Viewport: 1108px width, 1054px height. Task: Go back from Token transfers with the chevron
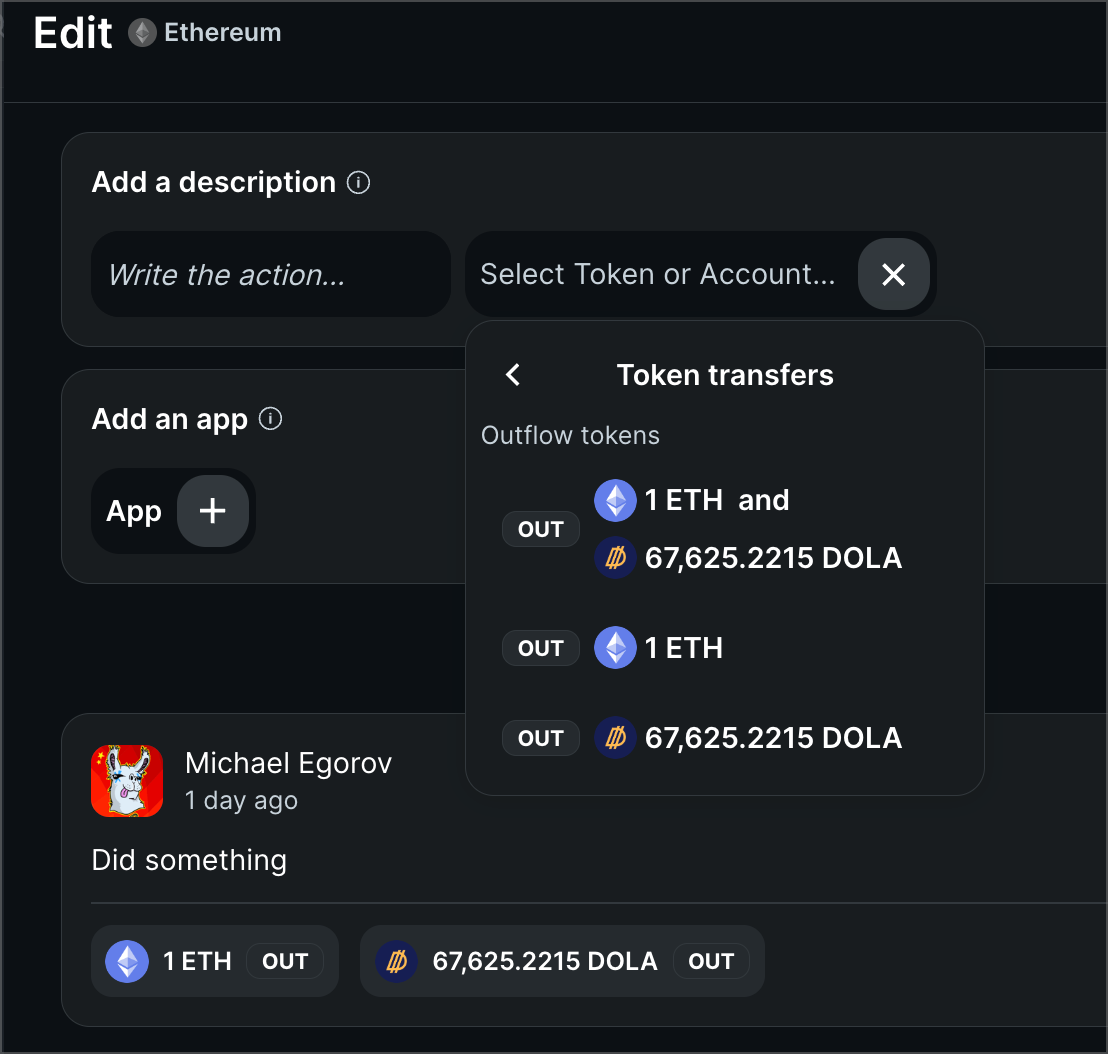pos(512,374)
